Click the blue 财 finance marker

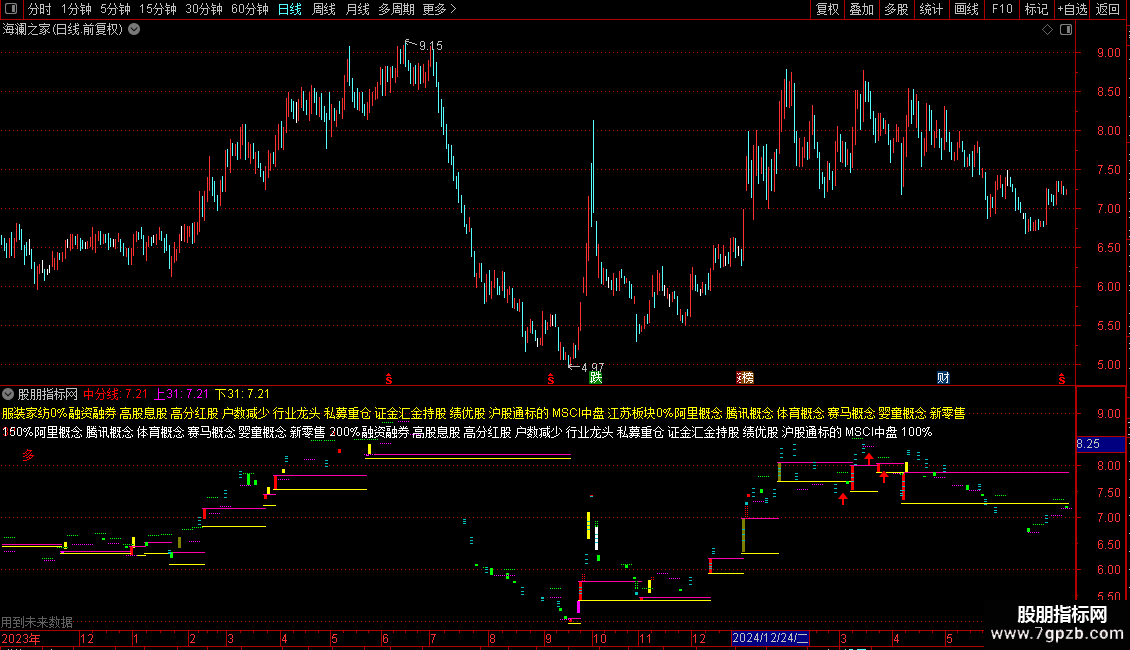click(x=943, y=378)
